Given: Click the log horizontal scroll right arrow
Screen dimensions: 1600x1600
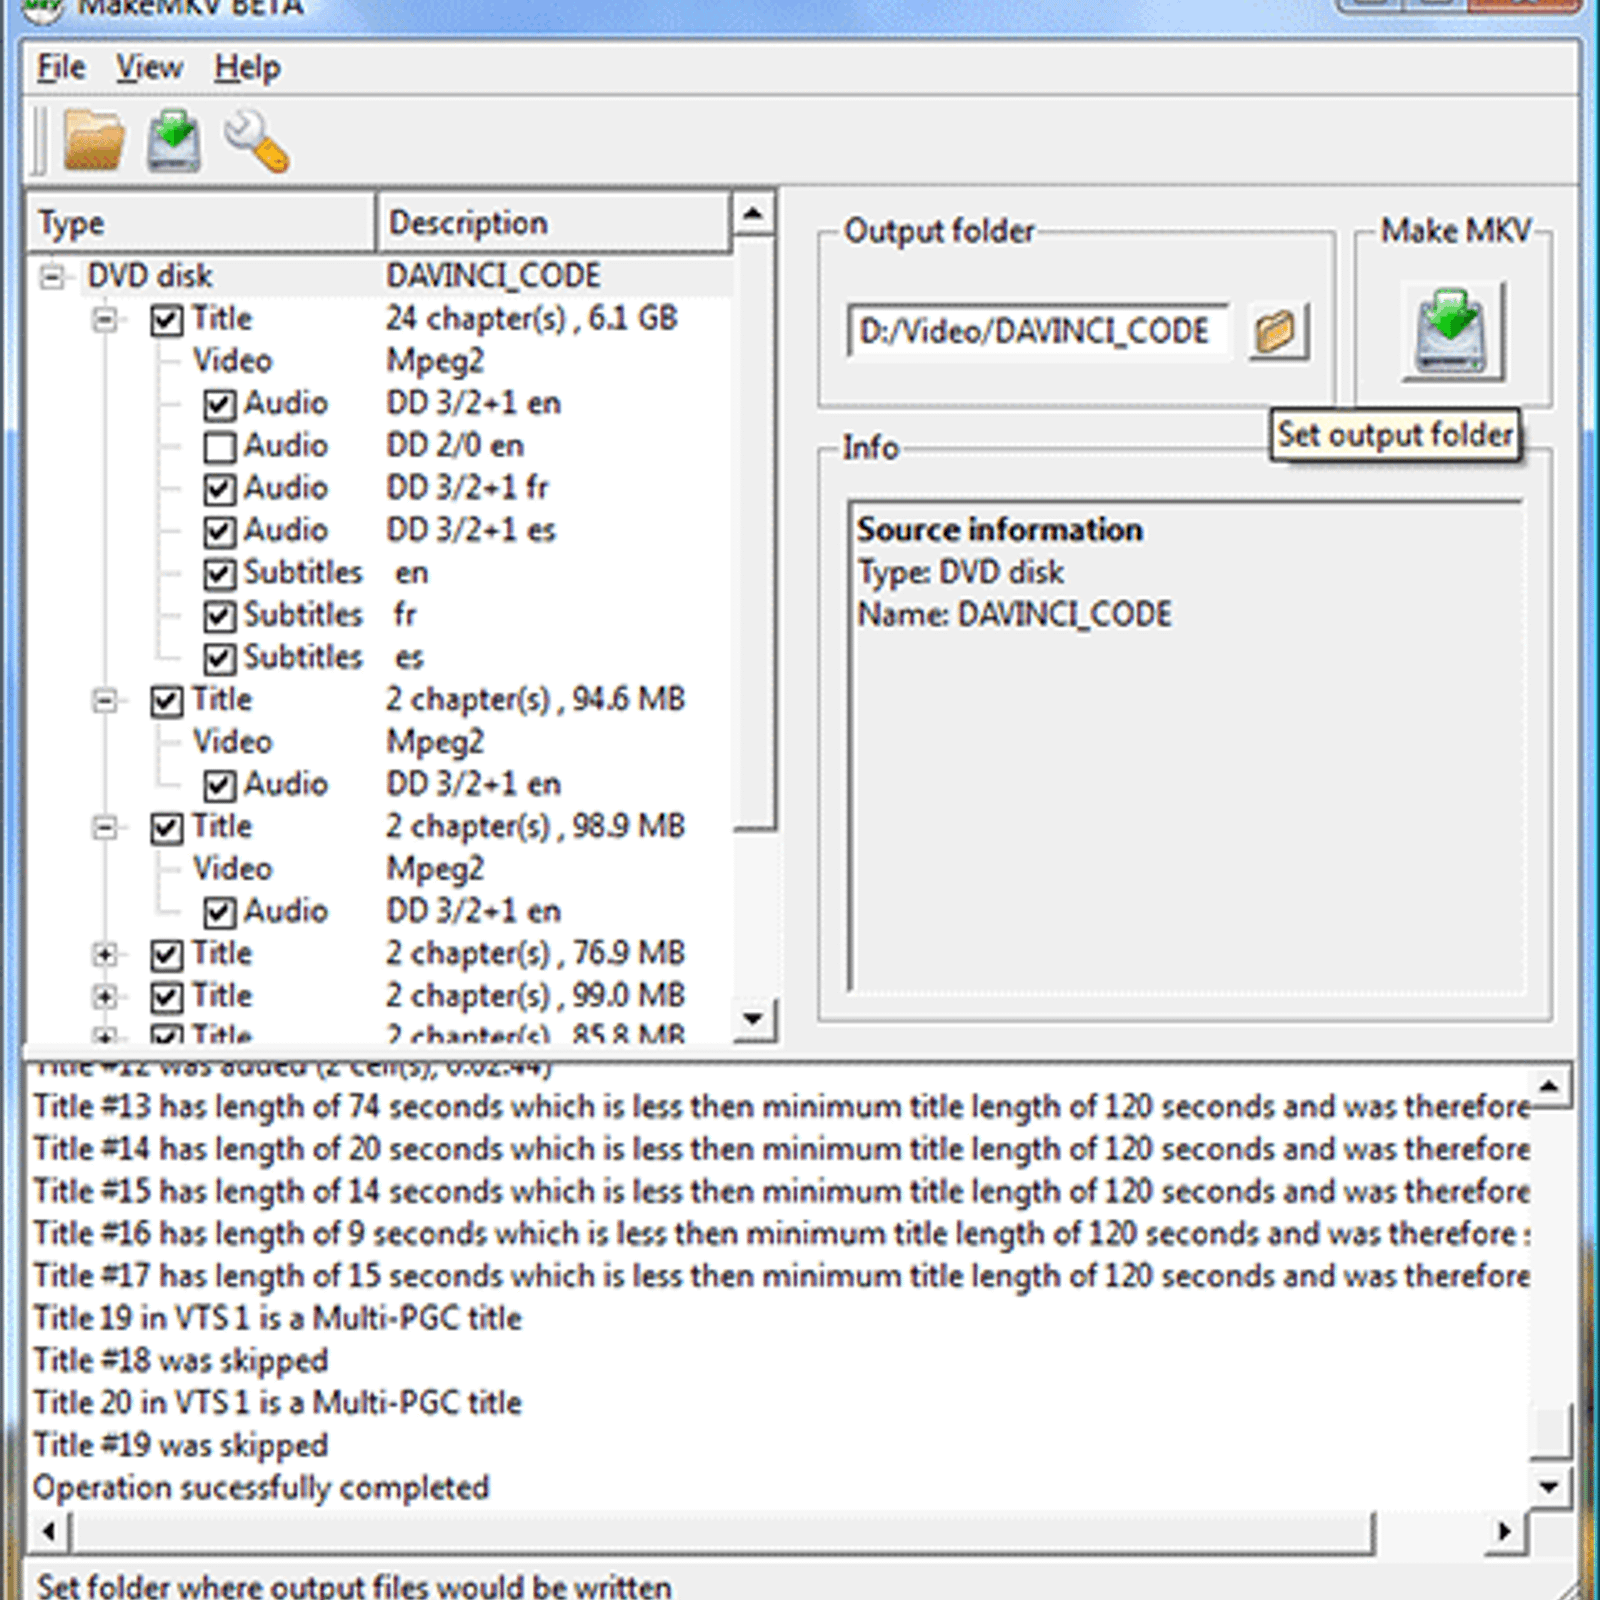Looking at the screenshot, I should point(1504,1531).
